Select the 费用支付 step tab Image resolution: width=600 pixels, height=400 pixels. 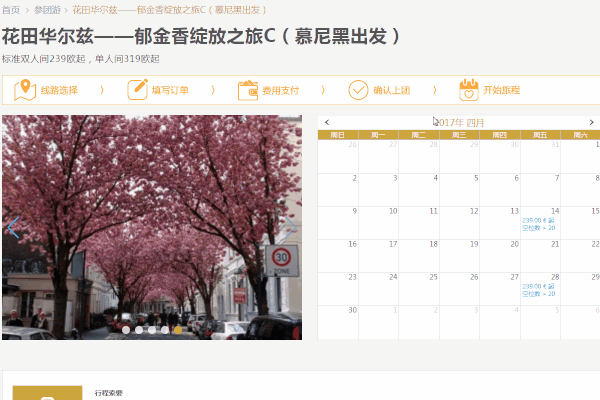281,90
